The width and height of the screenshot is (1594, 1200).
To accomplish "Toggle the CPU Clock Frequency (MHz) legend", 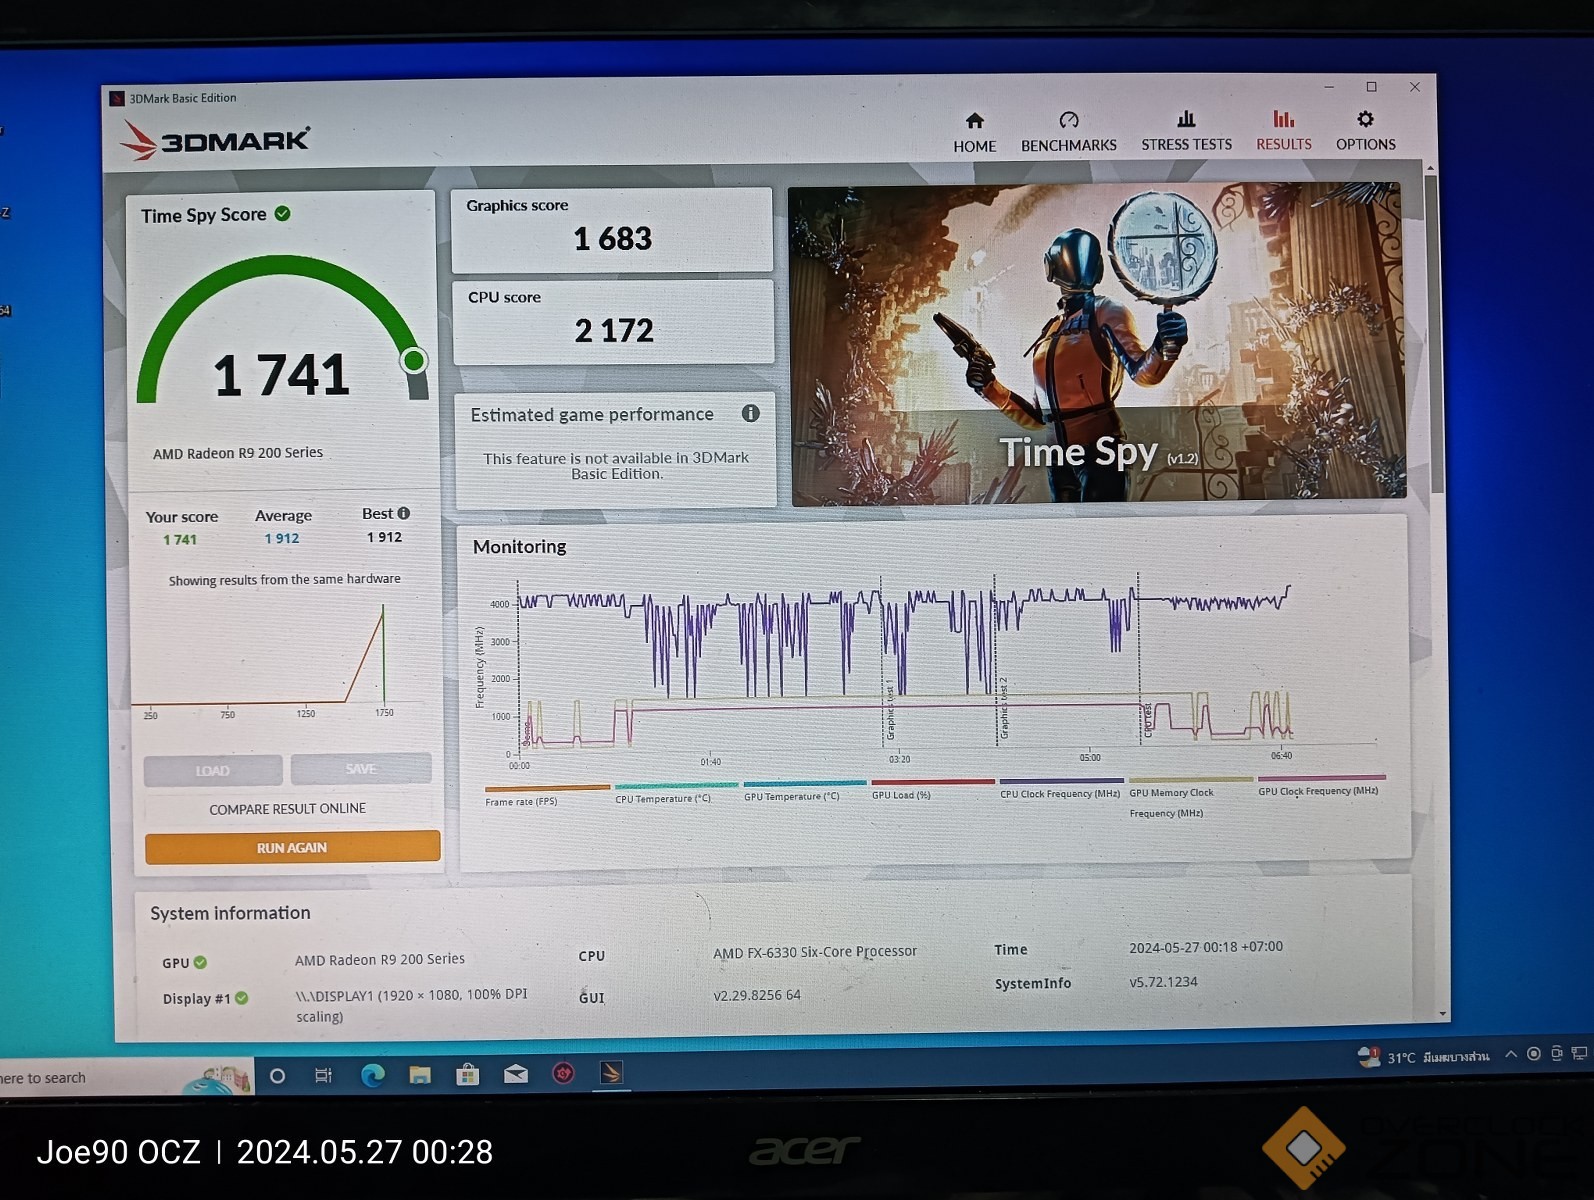I will [x=1061, y=788].
